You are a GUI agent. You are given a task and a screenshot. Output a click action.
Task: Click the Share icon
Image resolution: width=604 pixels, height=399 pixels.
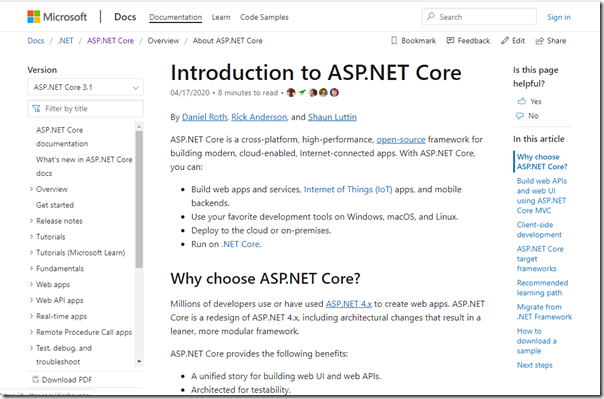(540, 41)
